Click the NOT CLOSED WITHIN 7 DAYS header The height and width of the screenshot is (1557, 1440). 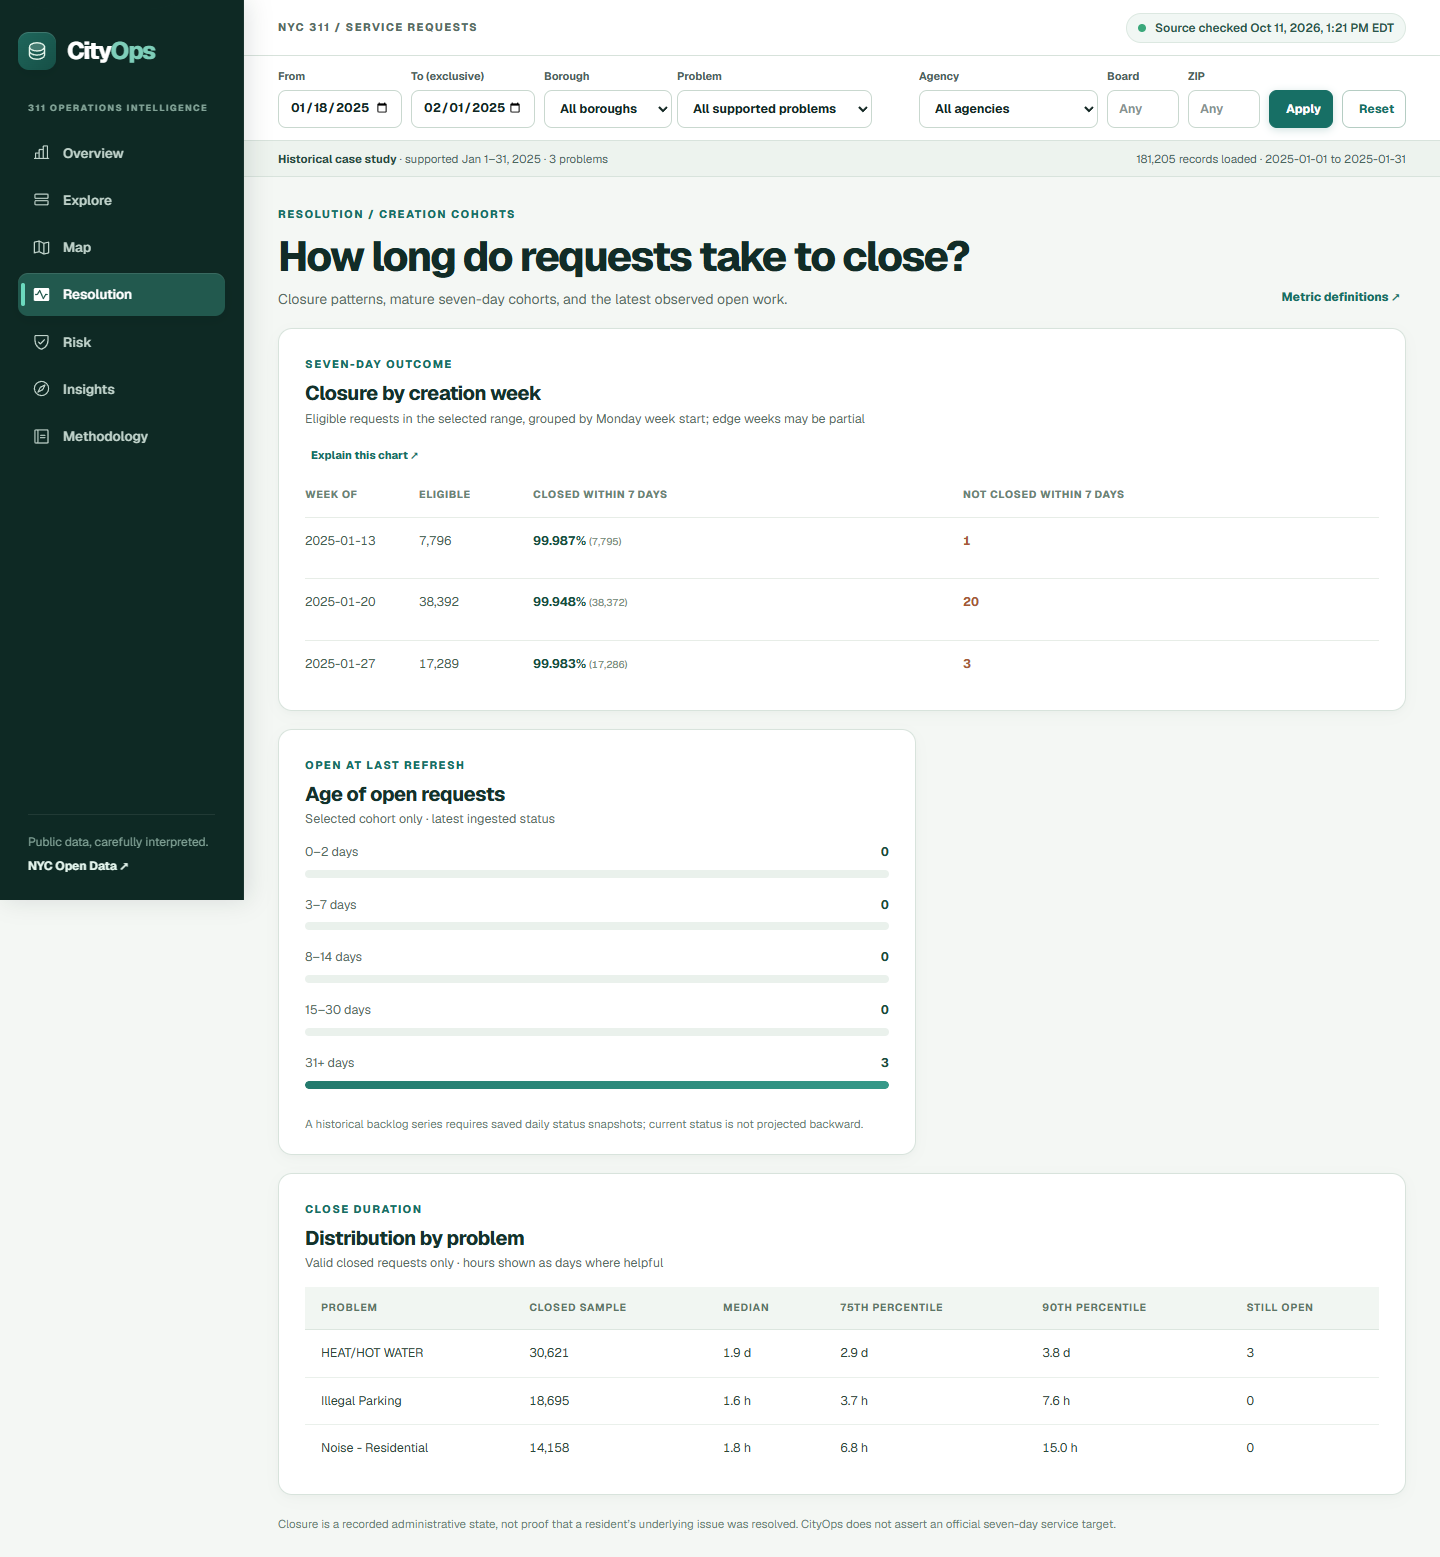coord(1043,495)
